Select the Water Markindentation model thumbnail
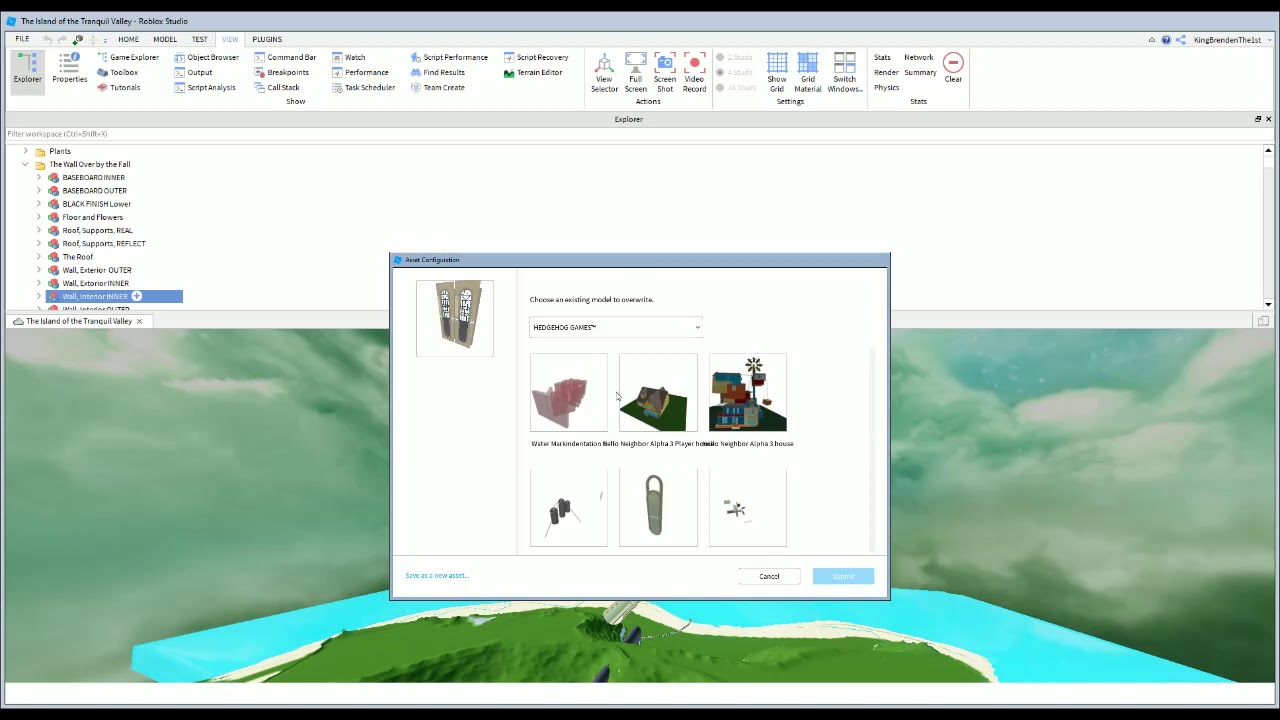This screenshot has height=720, width=1280. (x=568, y=392)
